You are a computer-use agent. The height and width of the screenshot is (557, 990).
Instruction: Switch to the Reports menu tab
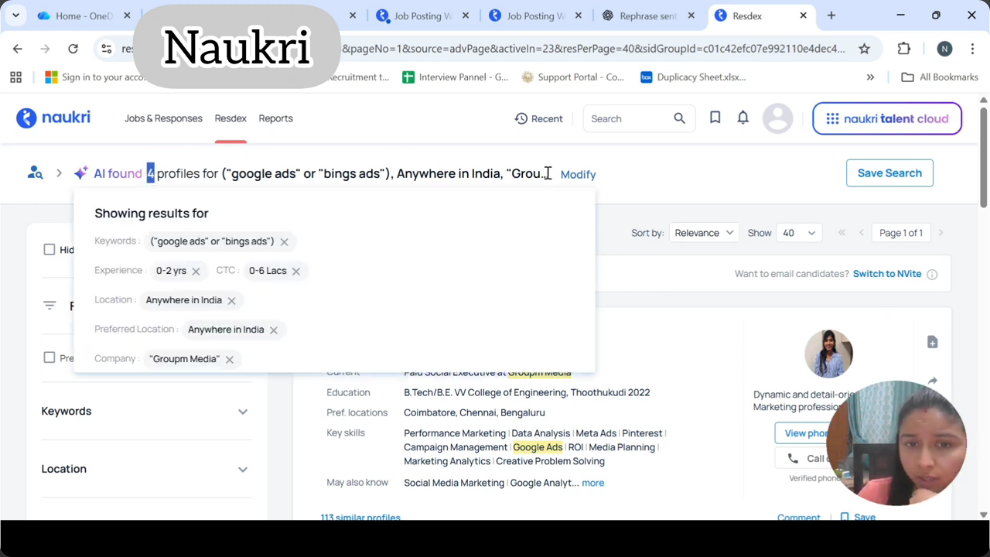tap(275, 118)
